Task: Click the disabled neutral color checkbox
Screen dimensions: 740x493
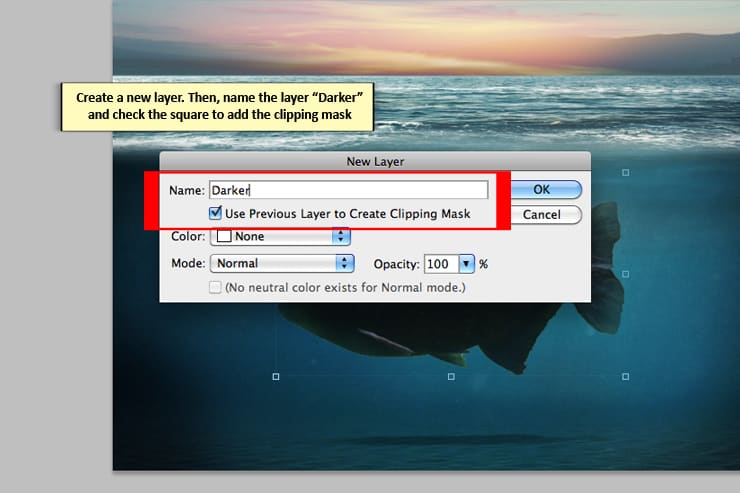Action: point(215,288)
